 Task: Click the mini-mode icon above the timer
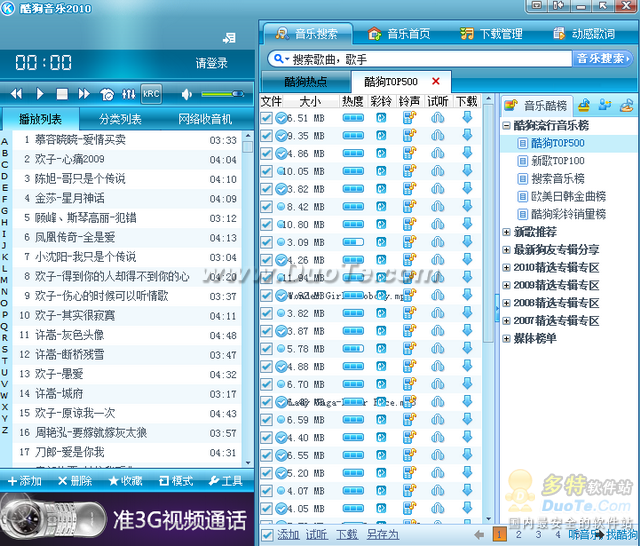[229, 38]
